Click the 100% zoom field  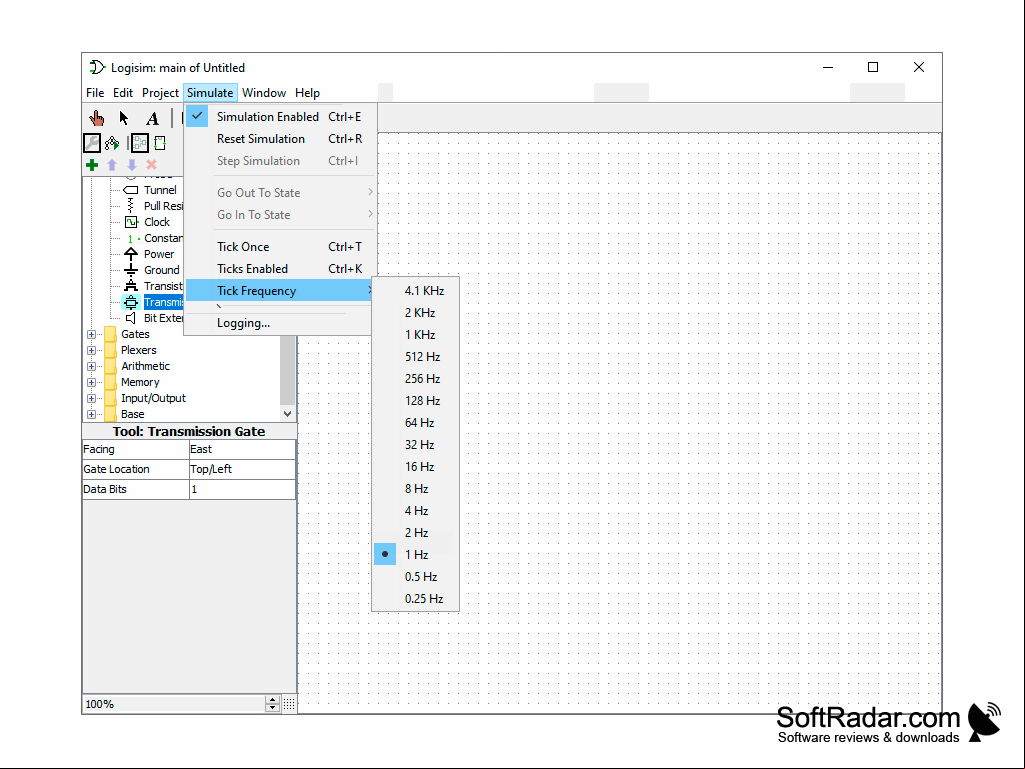coord(175,704)
